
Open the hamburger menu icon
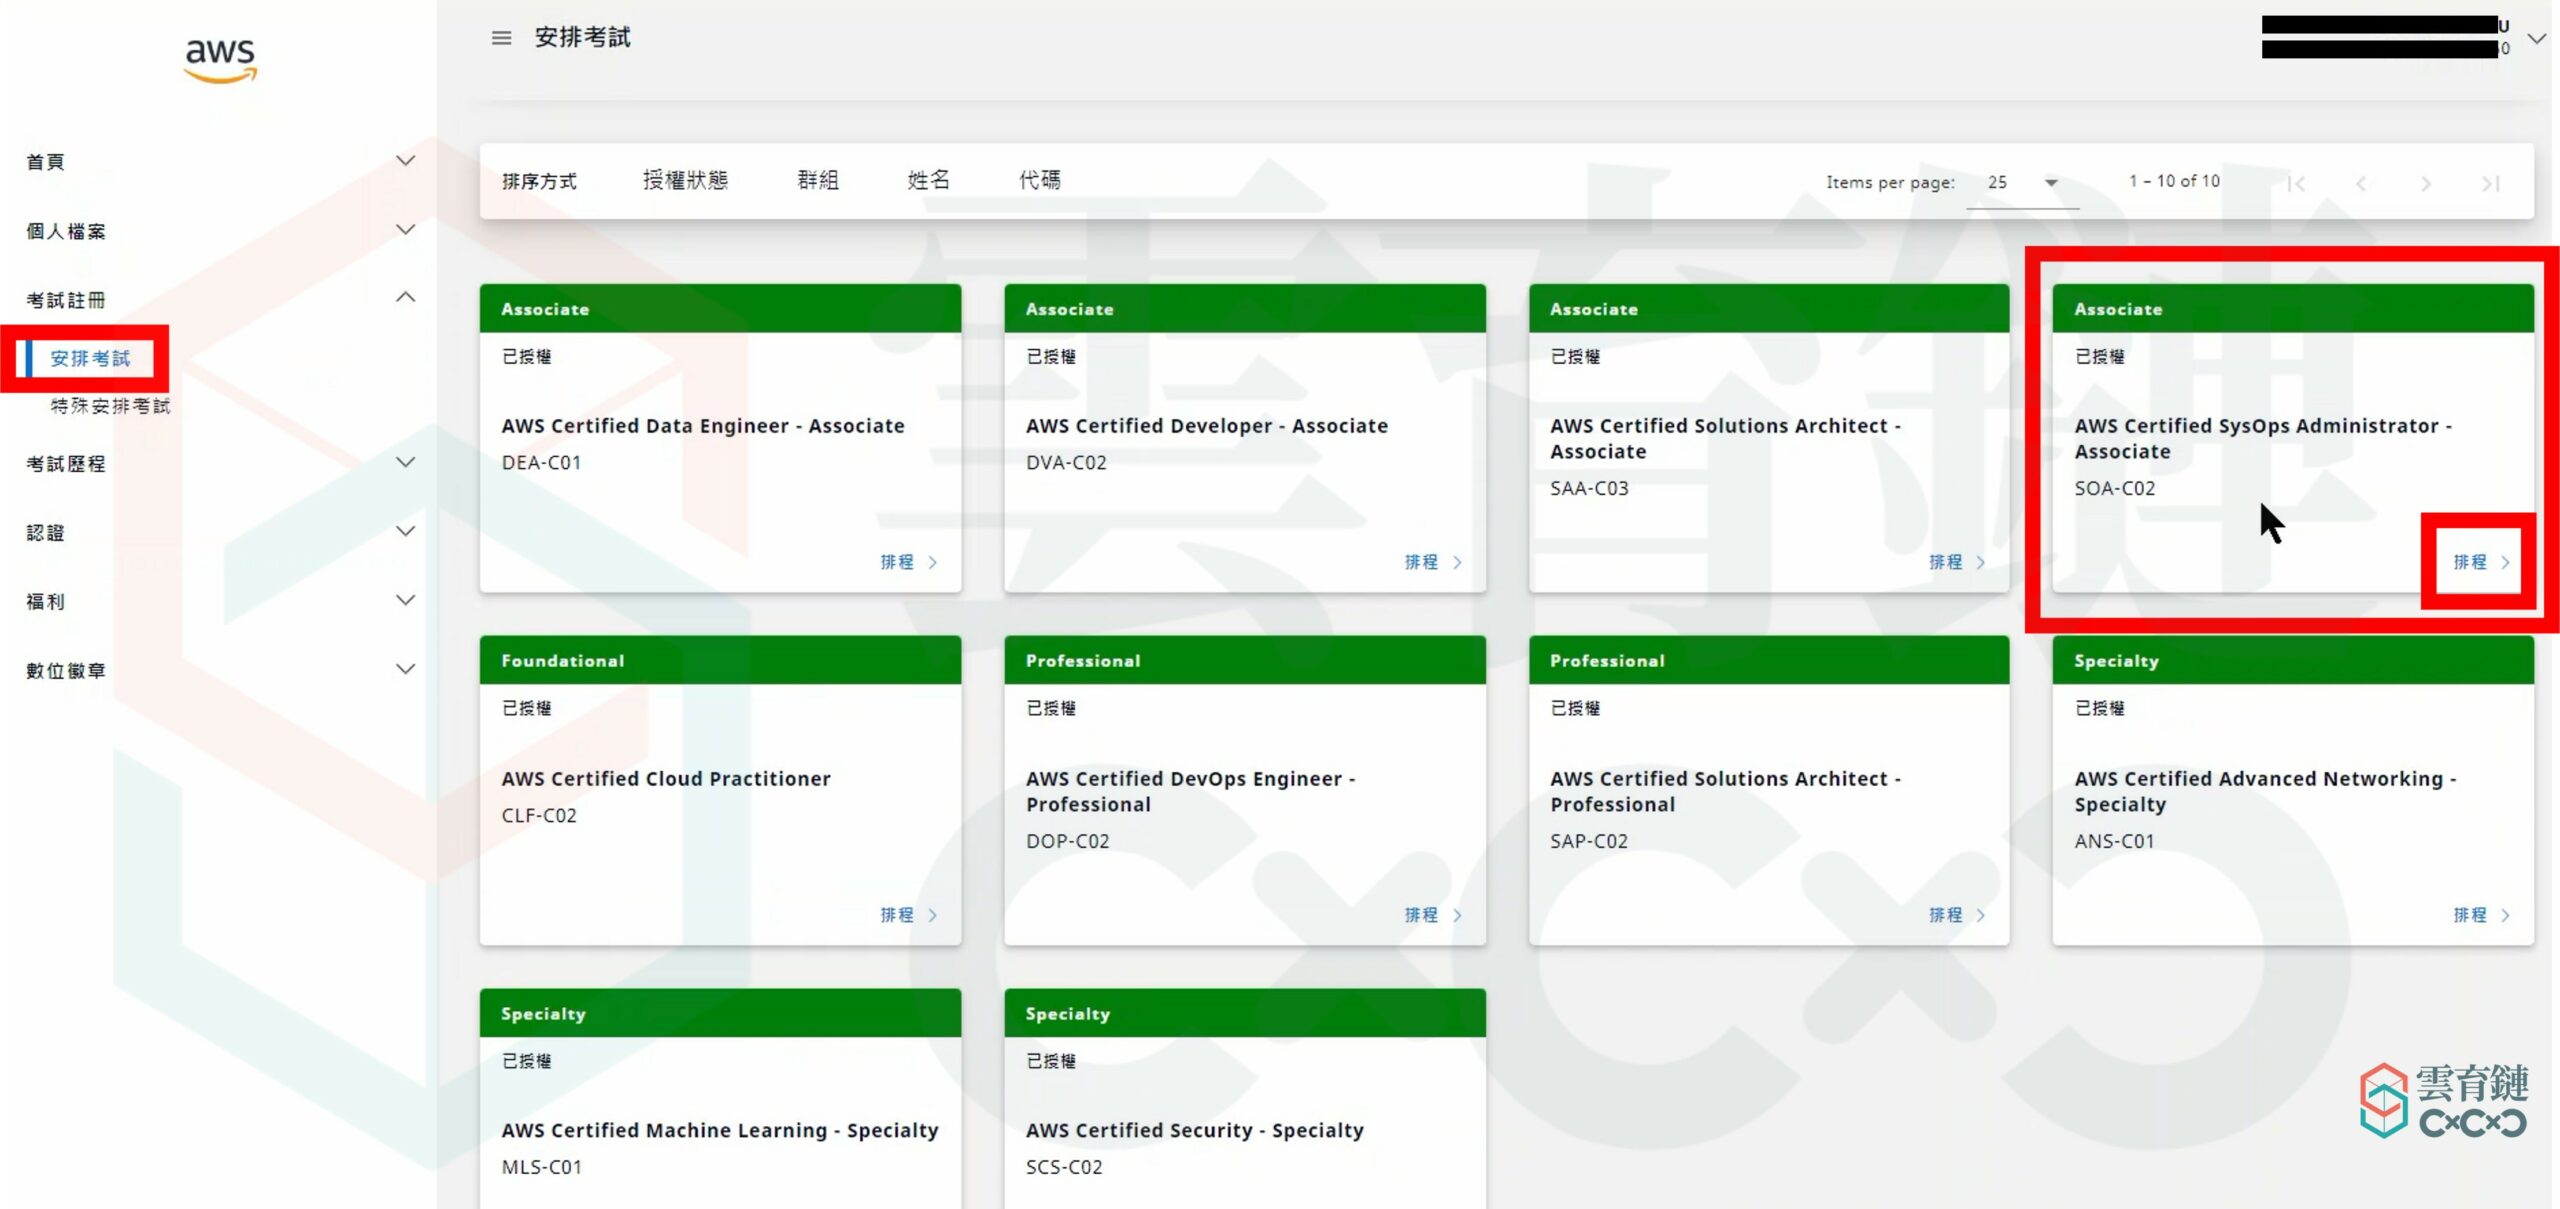[x=501, y=38]
